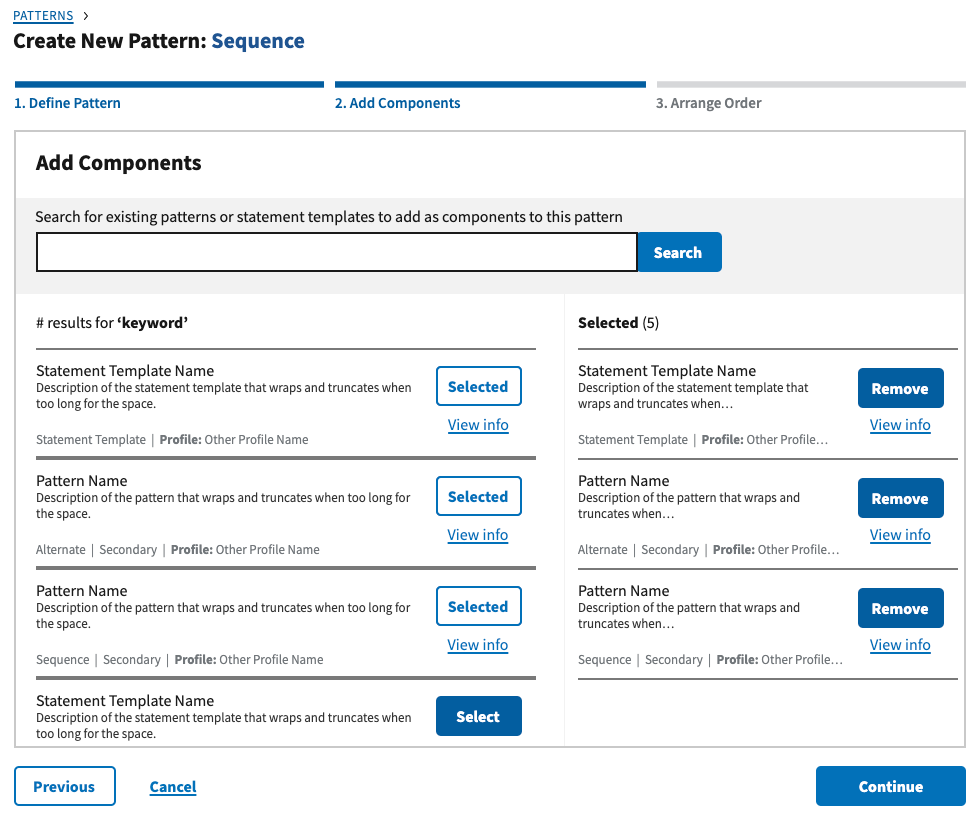
Task: Toggle Selected on the Sequence pattern result
Action: (x=478, y=607)
